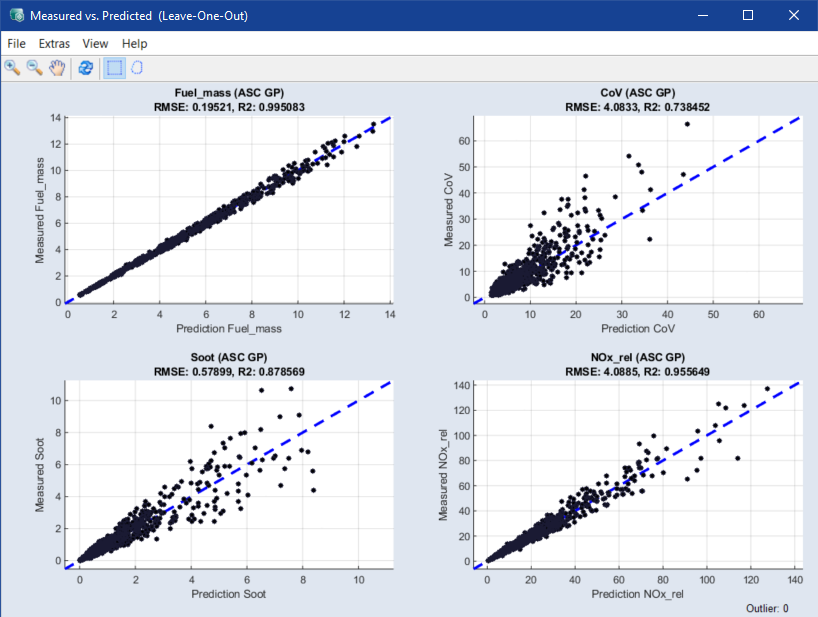Click the Soot (ASC GP) plot title
The image size is (818, 617).
(x=229, y=357)
